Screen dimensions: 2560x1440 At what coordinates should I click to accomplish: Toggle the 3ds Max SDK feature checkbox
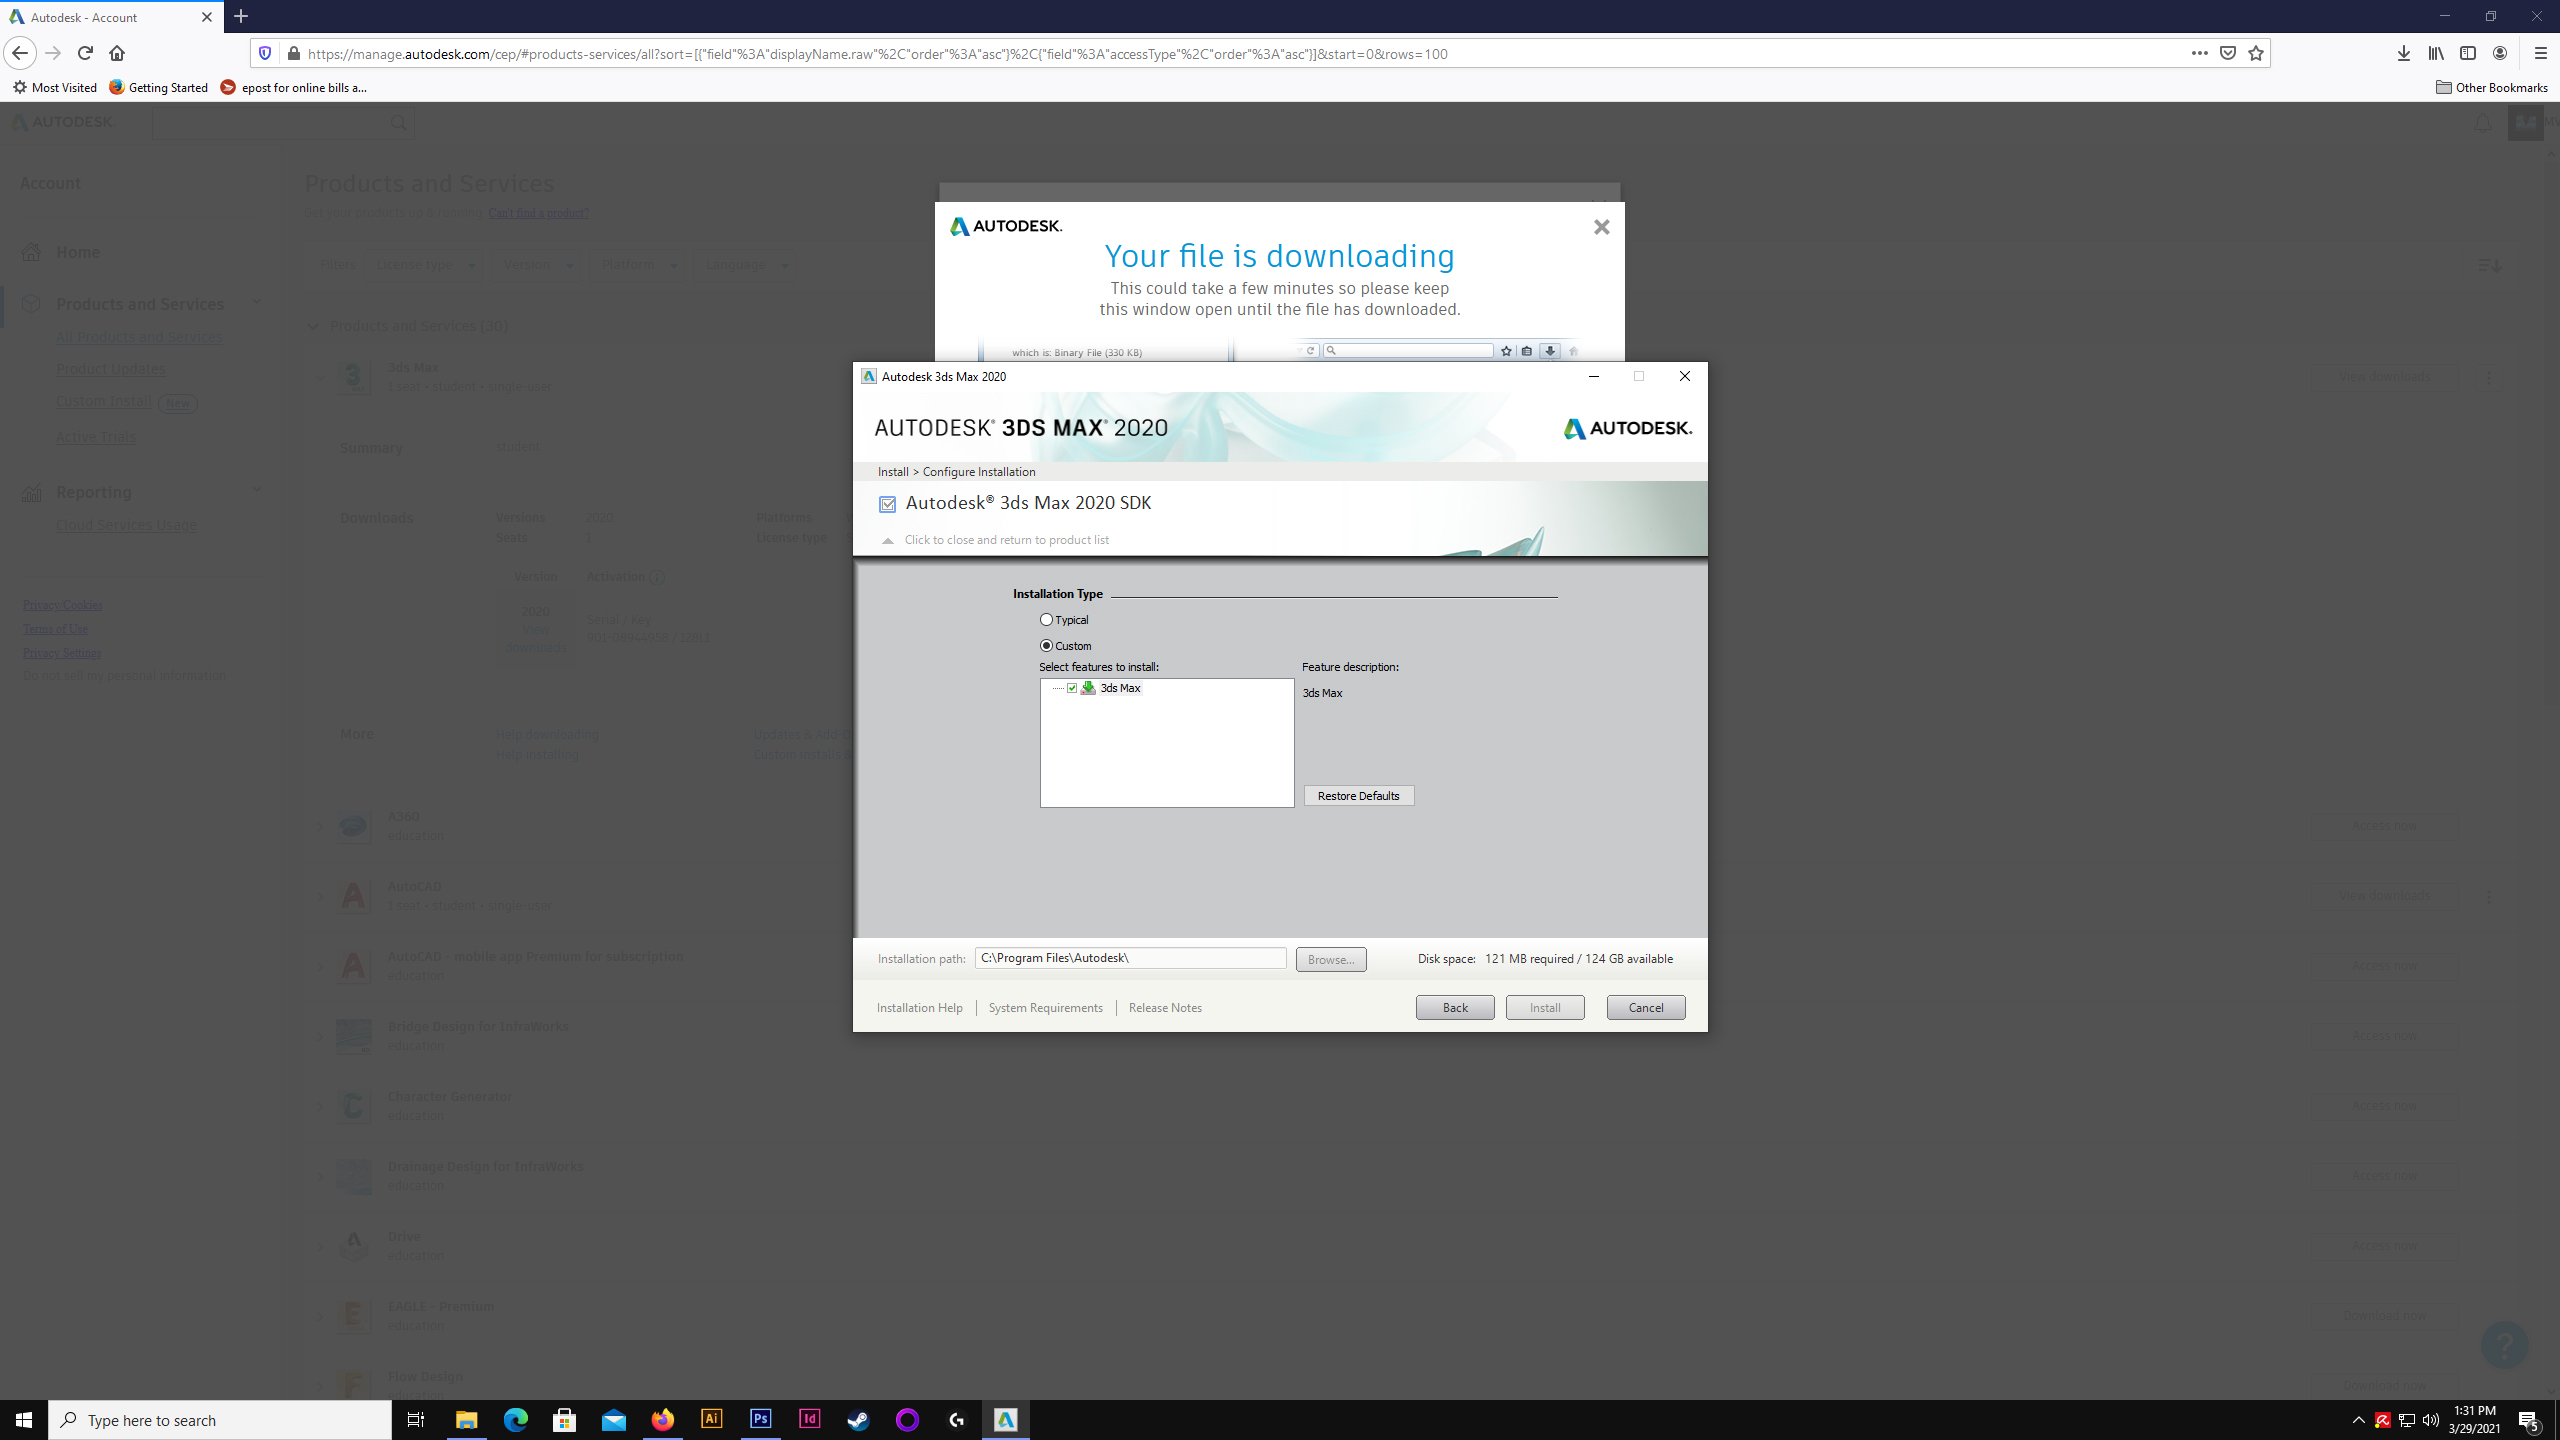(1073, 687)
